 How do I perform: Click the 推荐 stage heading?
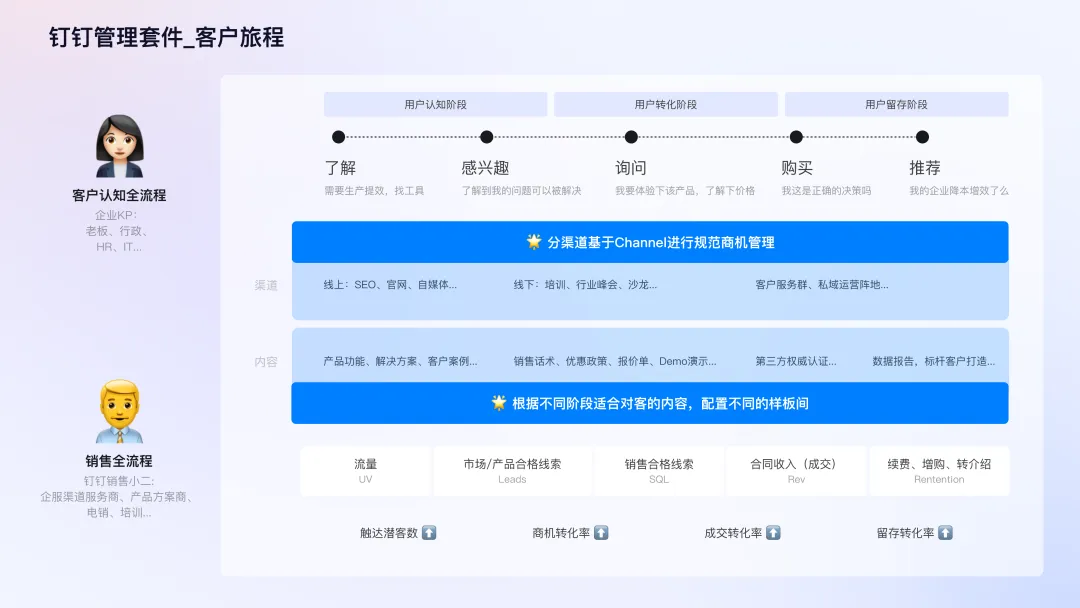pos(925,168)
